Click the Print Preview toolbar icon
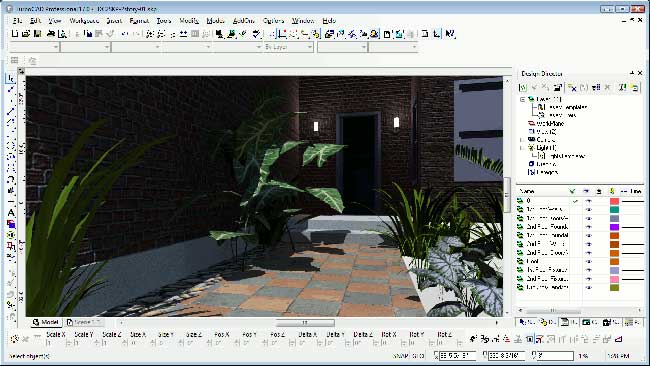This screenshot has height=366, width=650. tap(62, 34)
